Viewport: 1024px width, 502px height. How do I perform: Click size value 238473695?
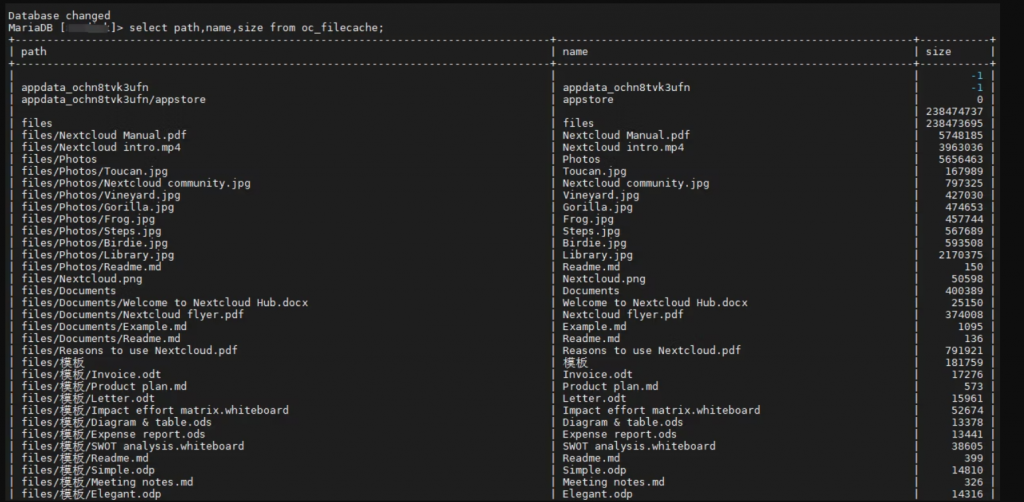(954, 123)
